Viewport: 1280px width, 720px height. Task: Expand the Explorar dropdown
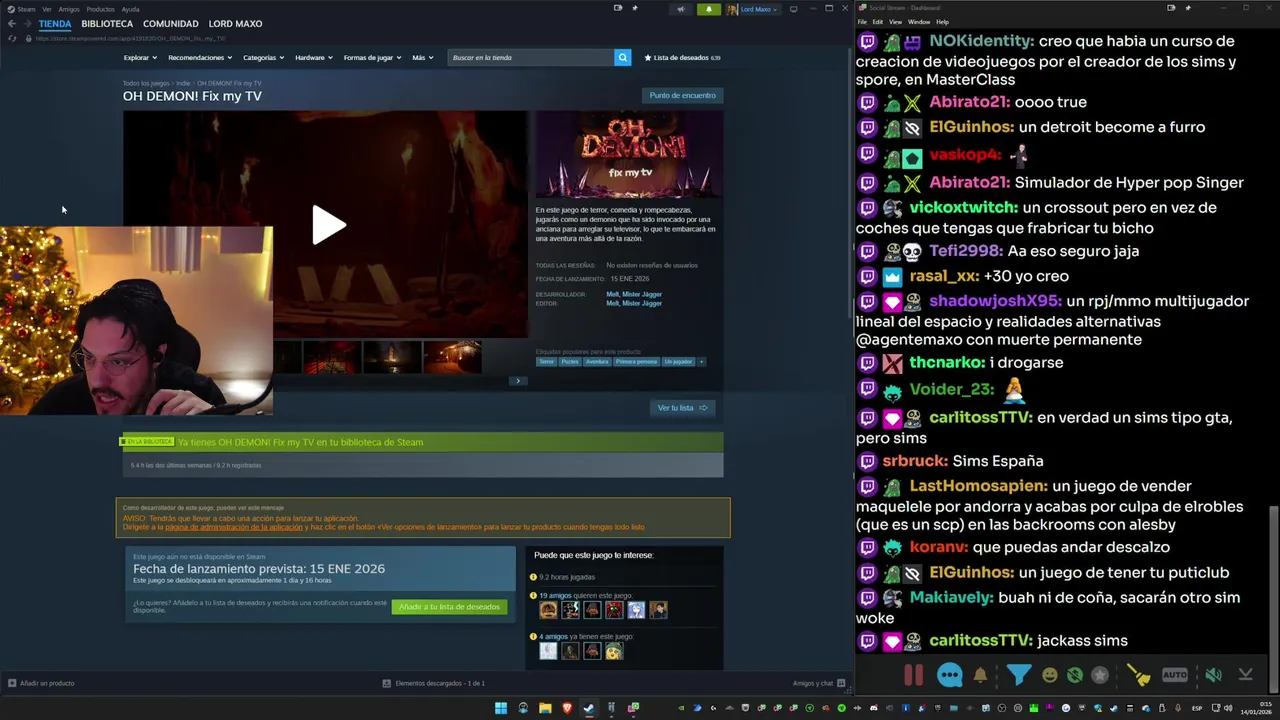click(139, 57)
